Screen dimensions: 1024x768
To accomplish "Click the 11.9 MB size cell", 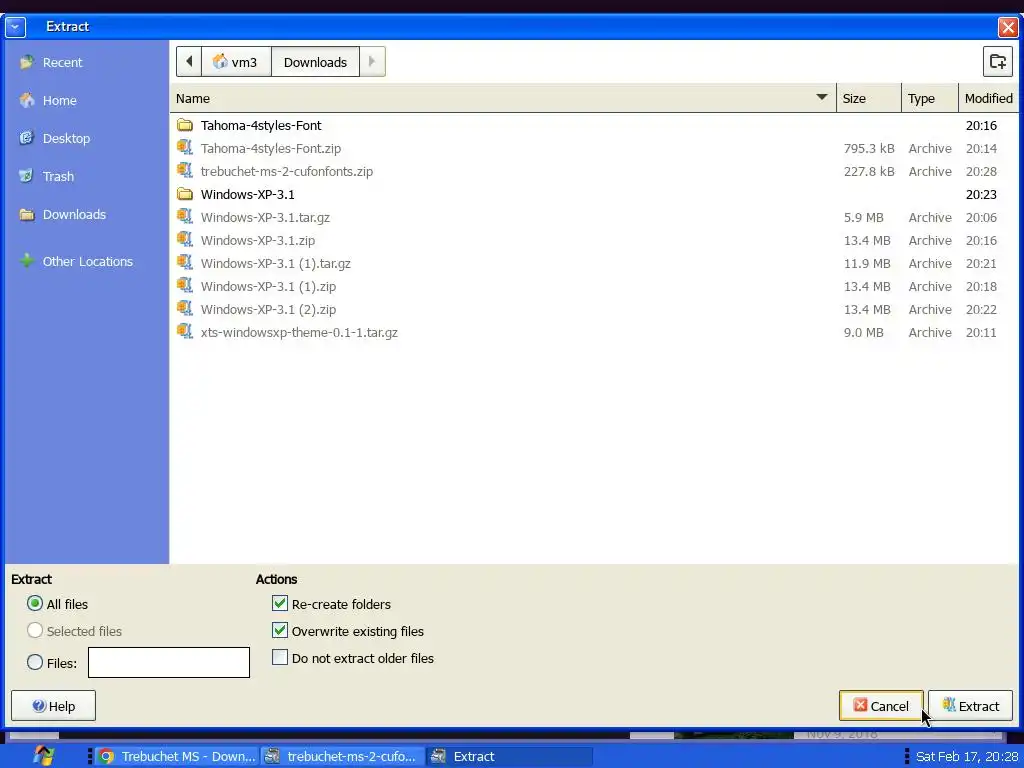I will [x=867, y=263].
